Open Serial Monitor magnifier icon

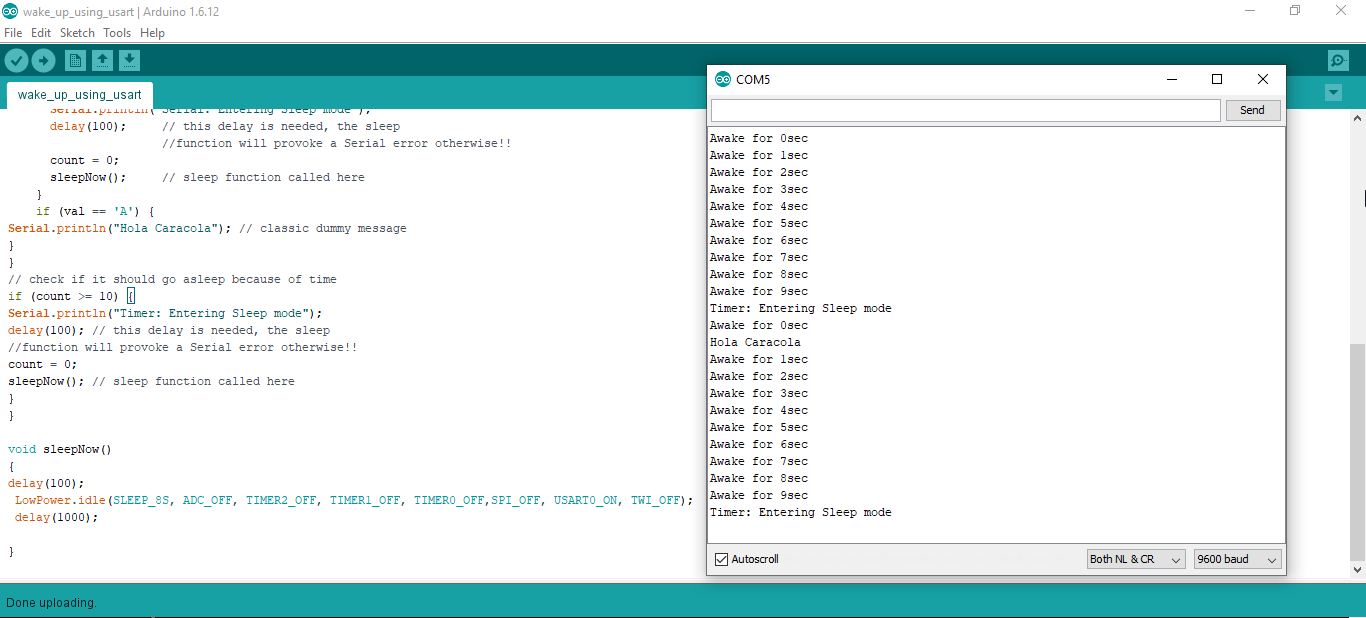coord(1338,61)
